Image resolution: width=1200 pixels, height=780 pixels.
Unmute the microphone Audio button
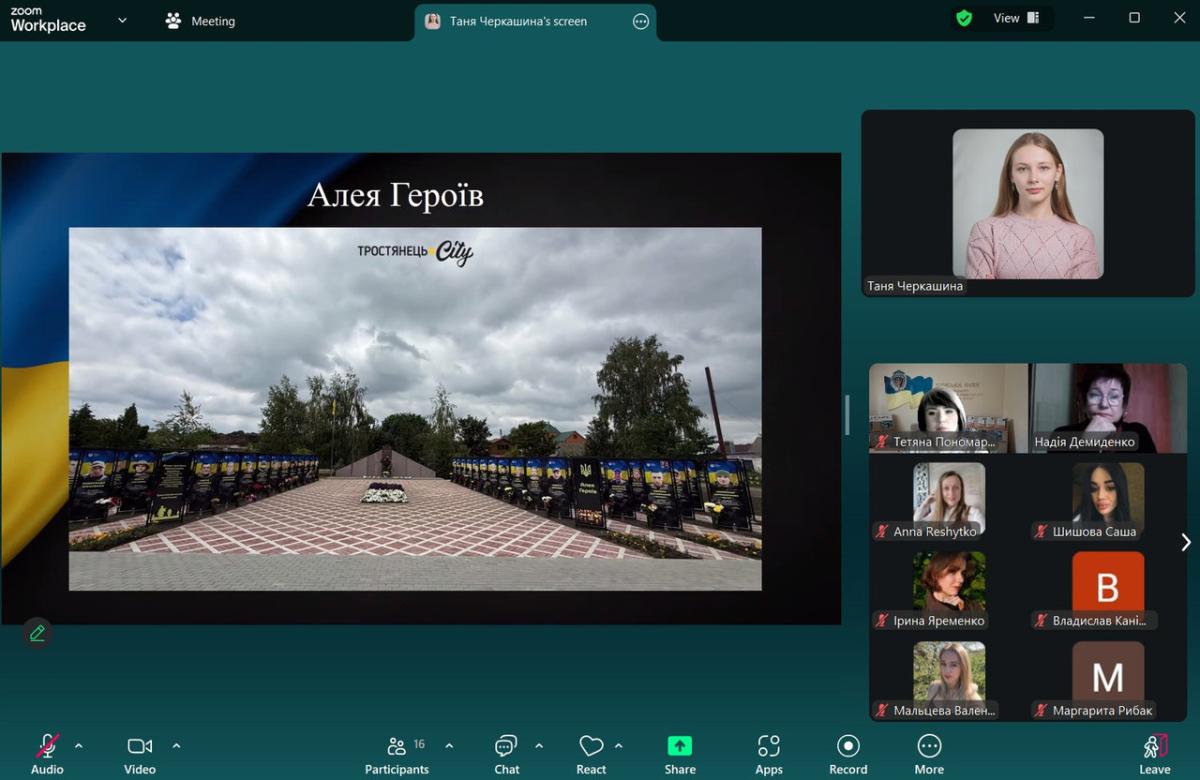[x=47, y=753]
